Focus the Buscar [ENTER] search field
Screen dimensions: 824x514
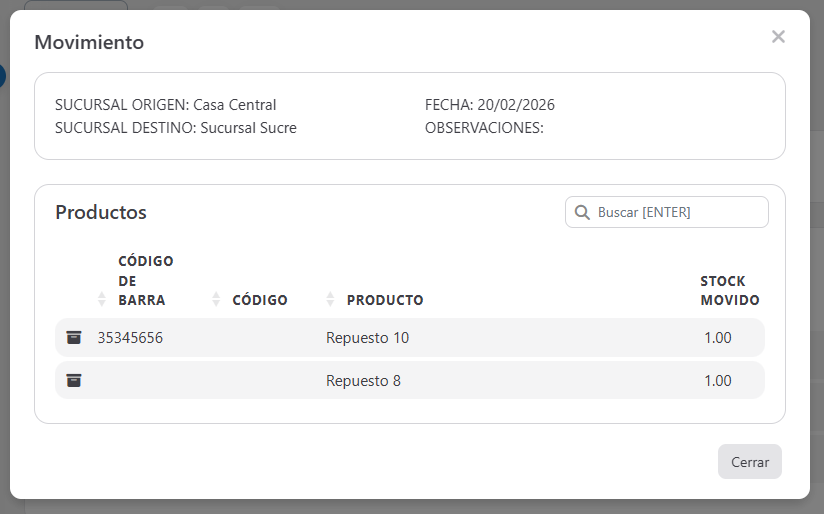(x=678, y=212)
